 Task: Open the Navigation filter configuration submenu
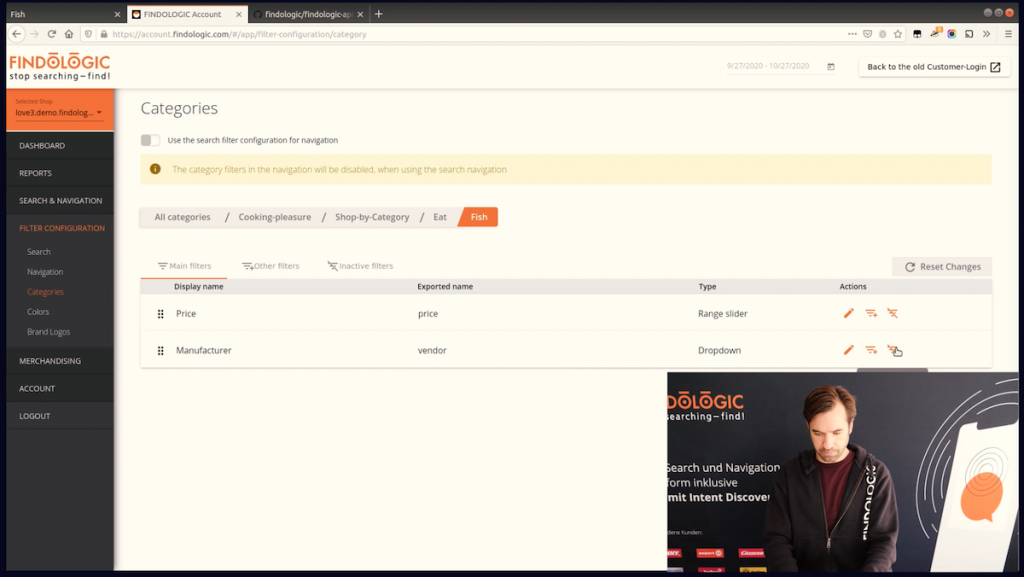pos(45,272)
